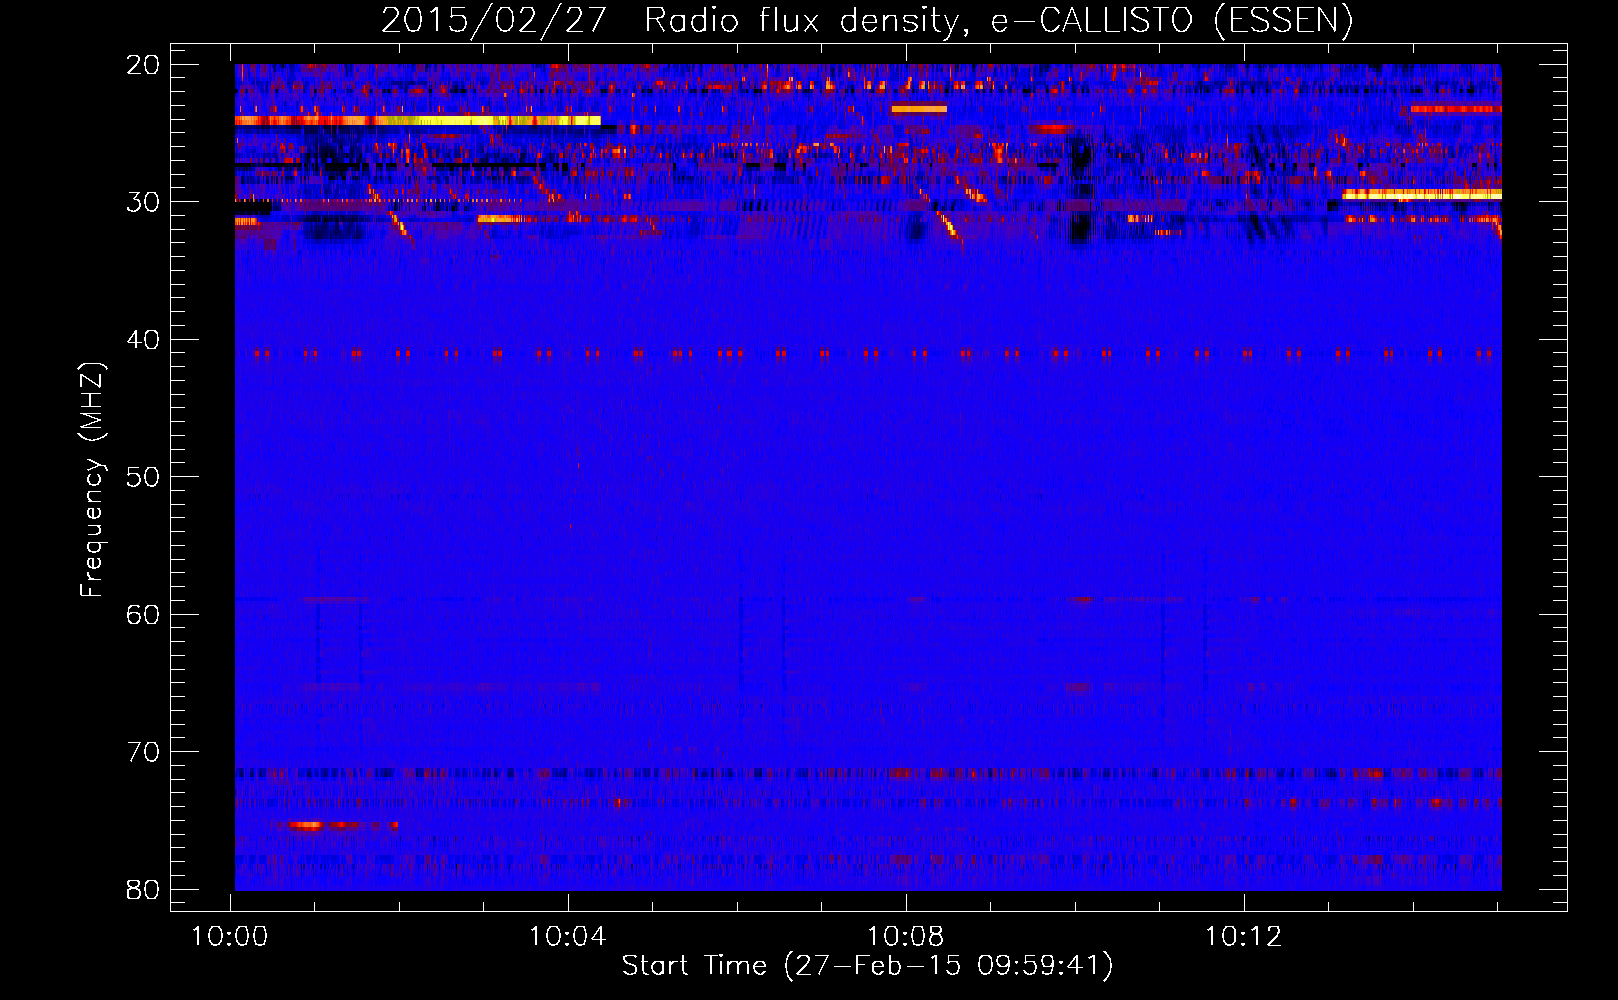Click the 20 frequency tick label
Viewport: 1618px width, 1000px height.
pos(144,65)
